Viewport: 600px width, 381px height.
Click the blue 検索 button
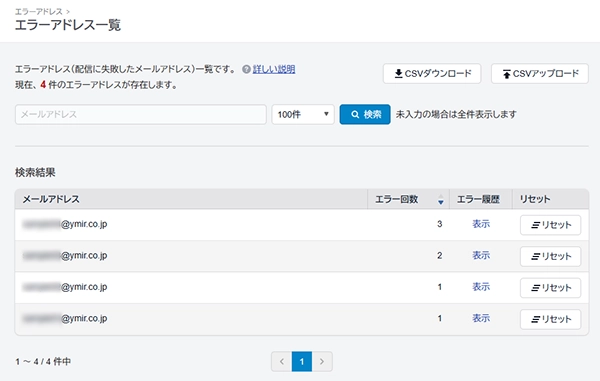click(365, 114)
